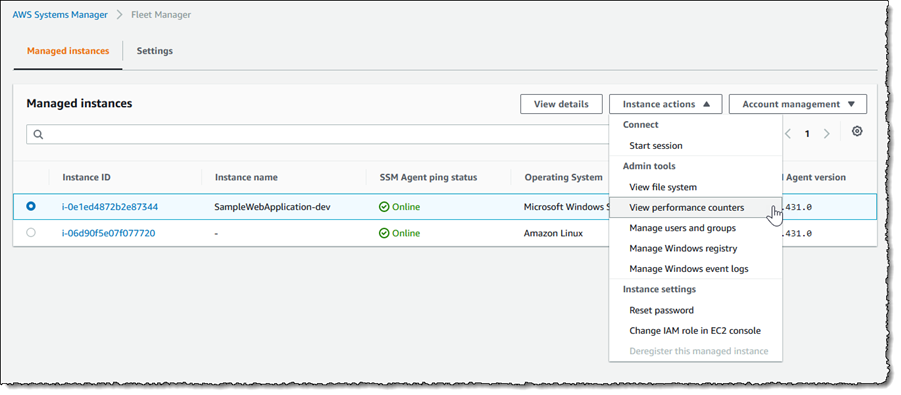The height and width of the screenshot is (395, 901).
Task: Go to previous page arrow
Action: coord(788,134)
